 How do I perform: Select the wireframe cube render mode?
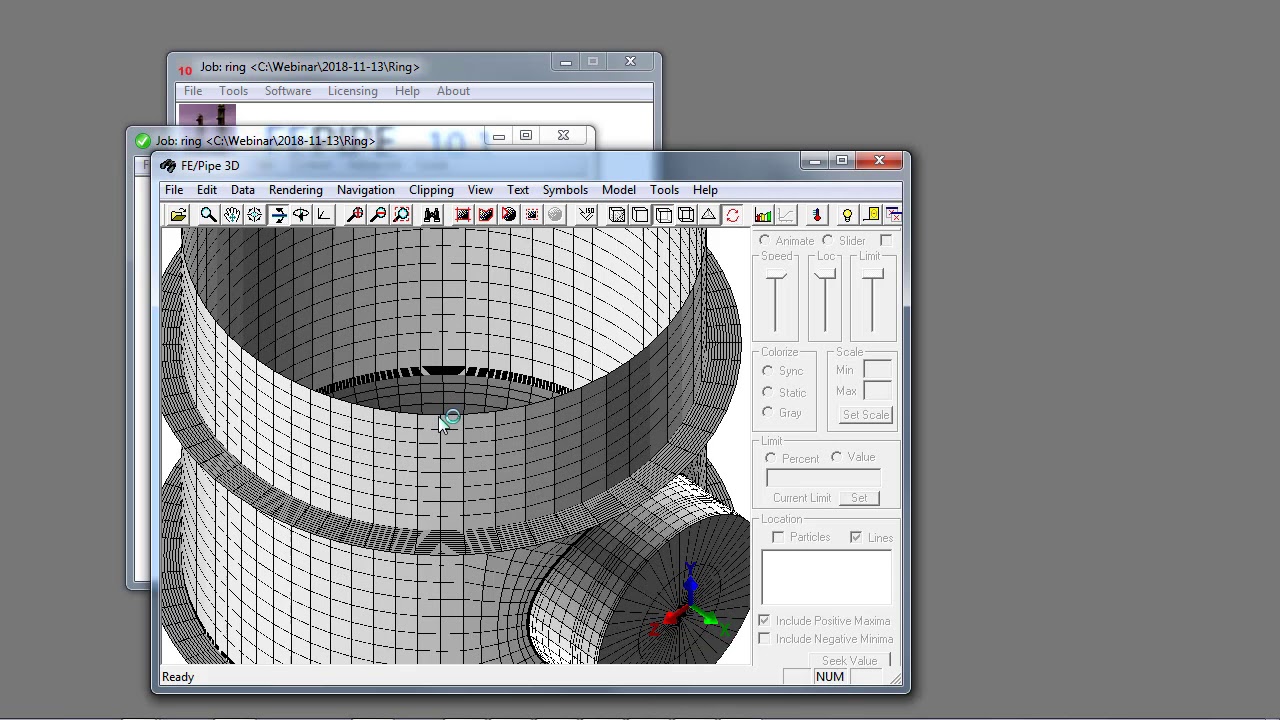click(686, 215)
